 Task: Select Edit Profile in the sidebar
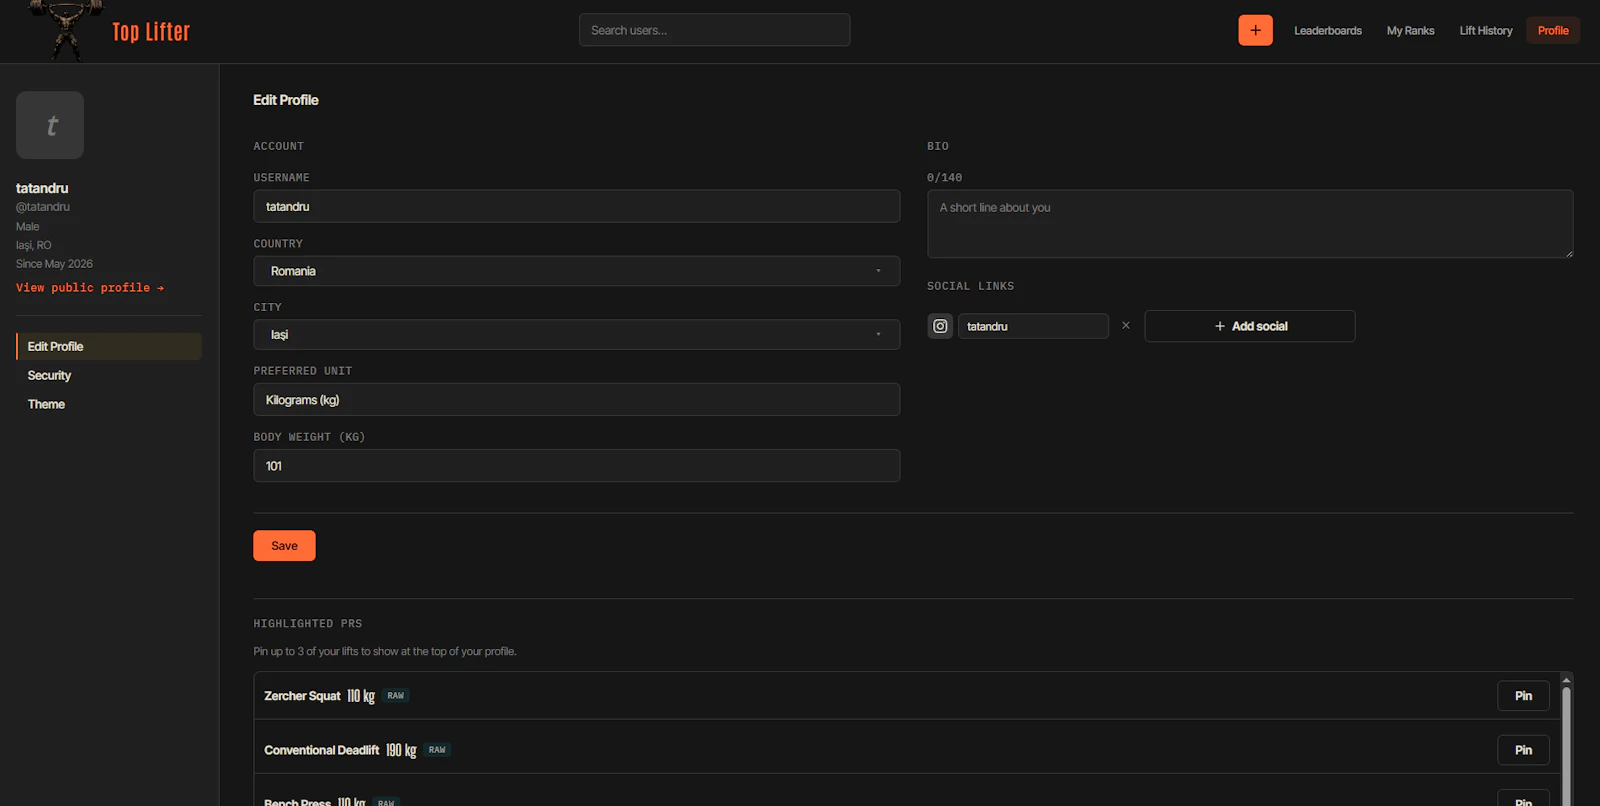[x=109, y=346]
